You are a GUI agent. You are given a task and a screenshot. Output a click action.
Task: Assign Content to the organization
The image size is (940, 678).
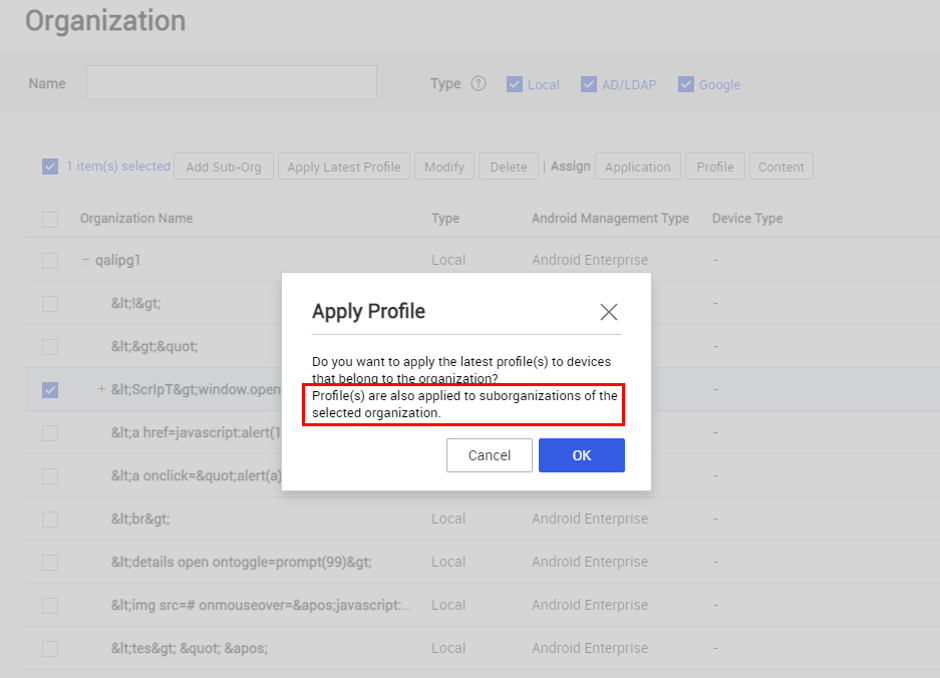tap(781, 166)
